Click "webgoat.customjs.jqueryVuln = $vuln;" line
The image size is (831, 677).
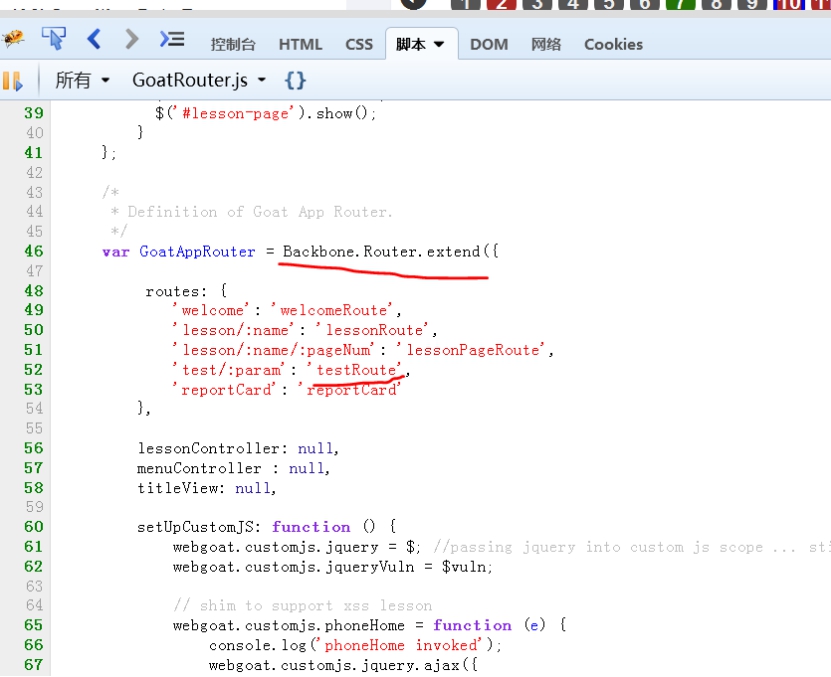click(x=333, y=567)
